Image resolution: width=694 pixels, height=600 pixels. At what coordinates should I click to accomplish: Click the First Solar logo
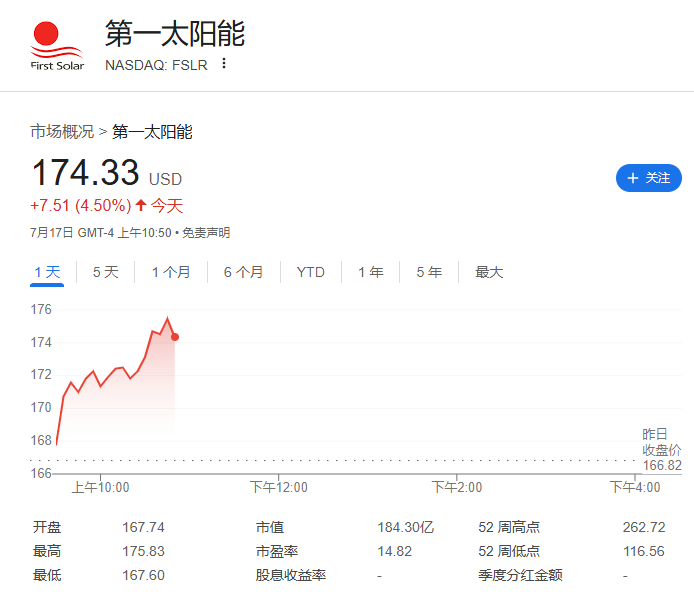tap(57, 46)
